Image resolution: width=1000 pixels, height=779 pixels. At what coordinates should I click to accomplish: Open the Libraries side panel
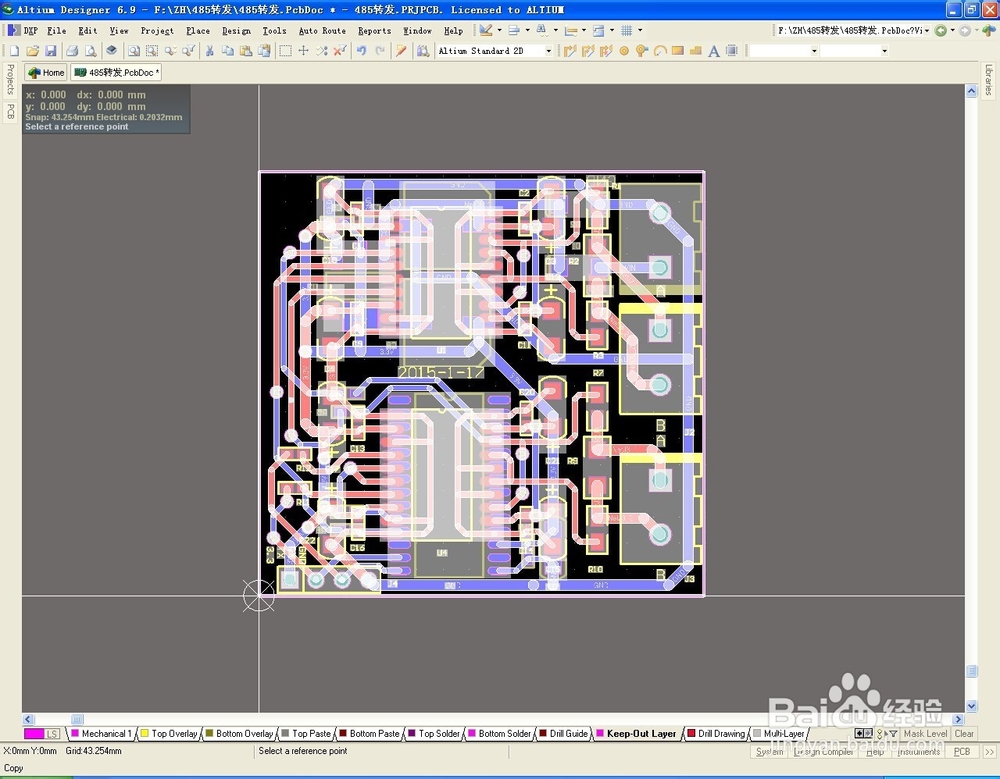(x=989, y=80)
